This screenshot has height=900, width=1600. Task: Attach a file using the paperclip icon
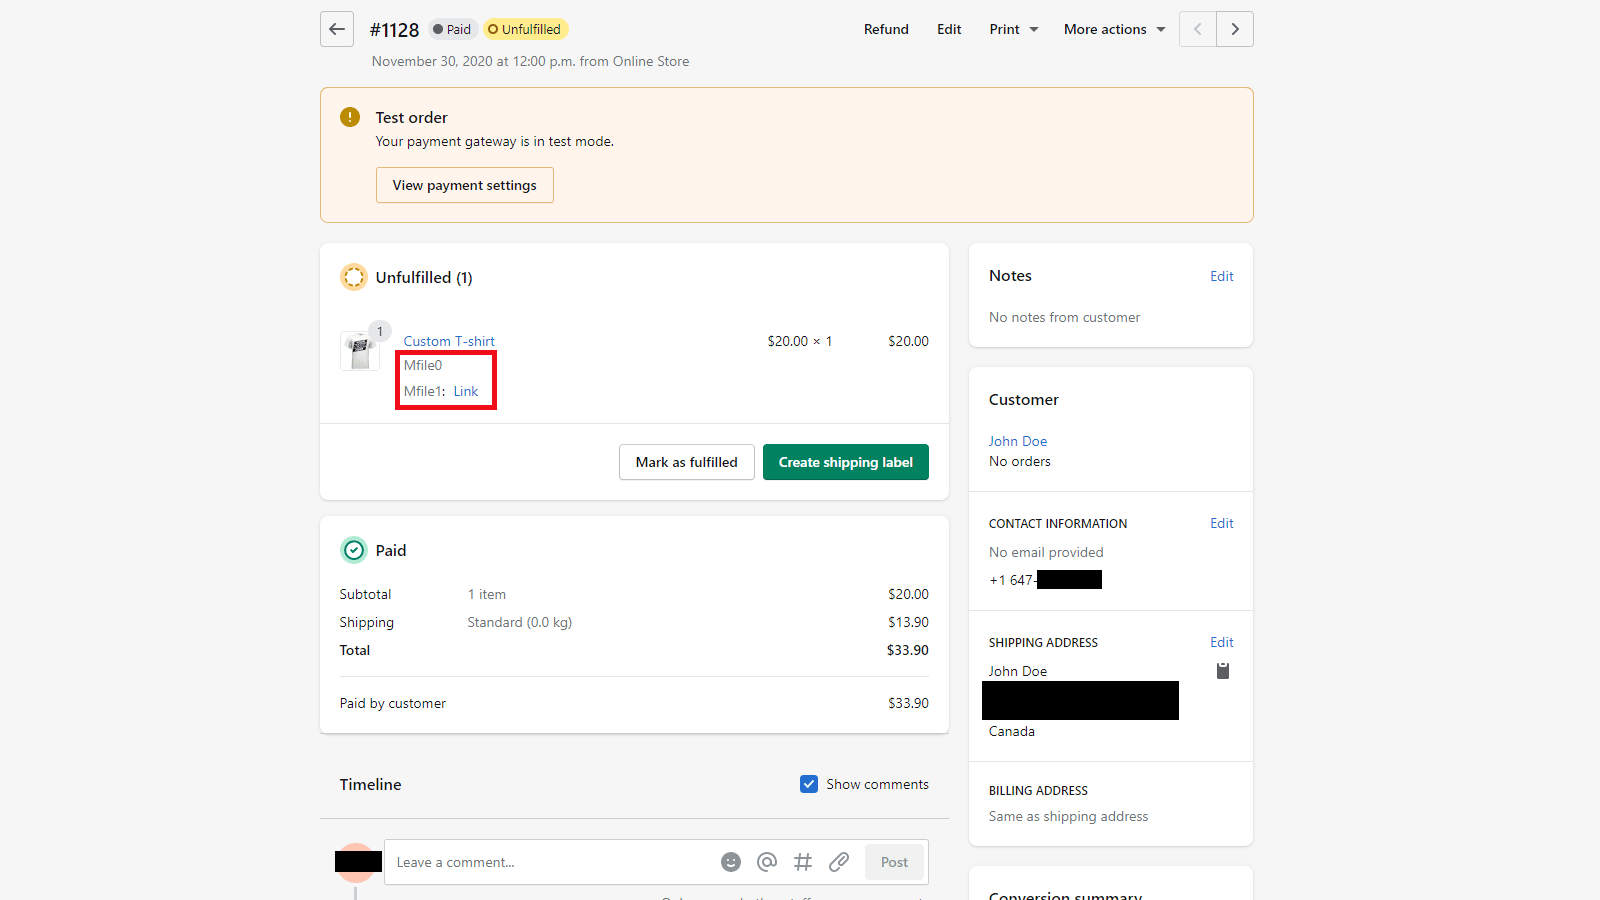coord(839,862)
